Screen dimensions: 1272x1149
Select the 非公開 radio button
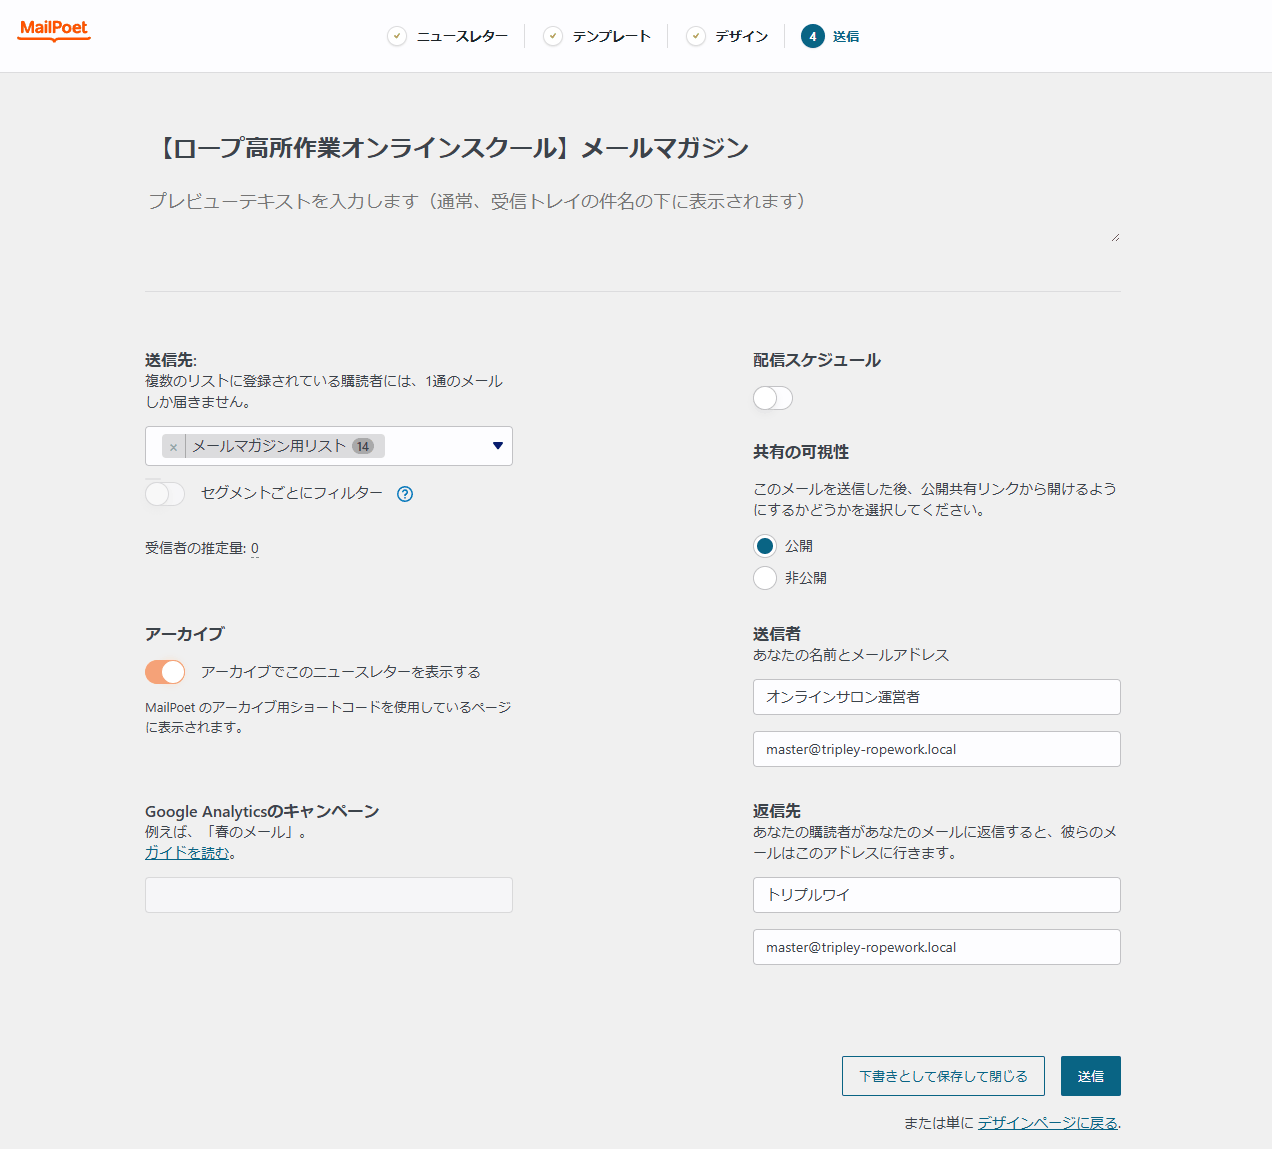[x=765, y=578]
